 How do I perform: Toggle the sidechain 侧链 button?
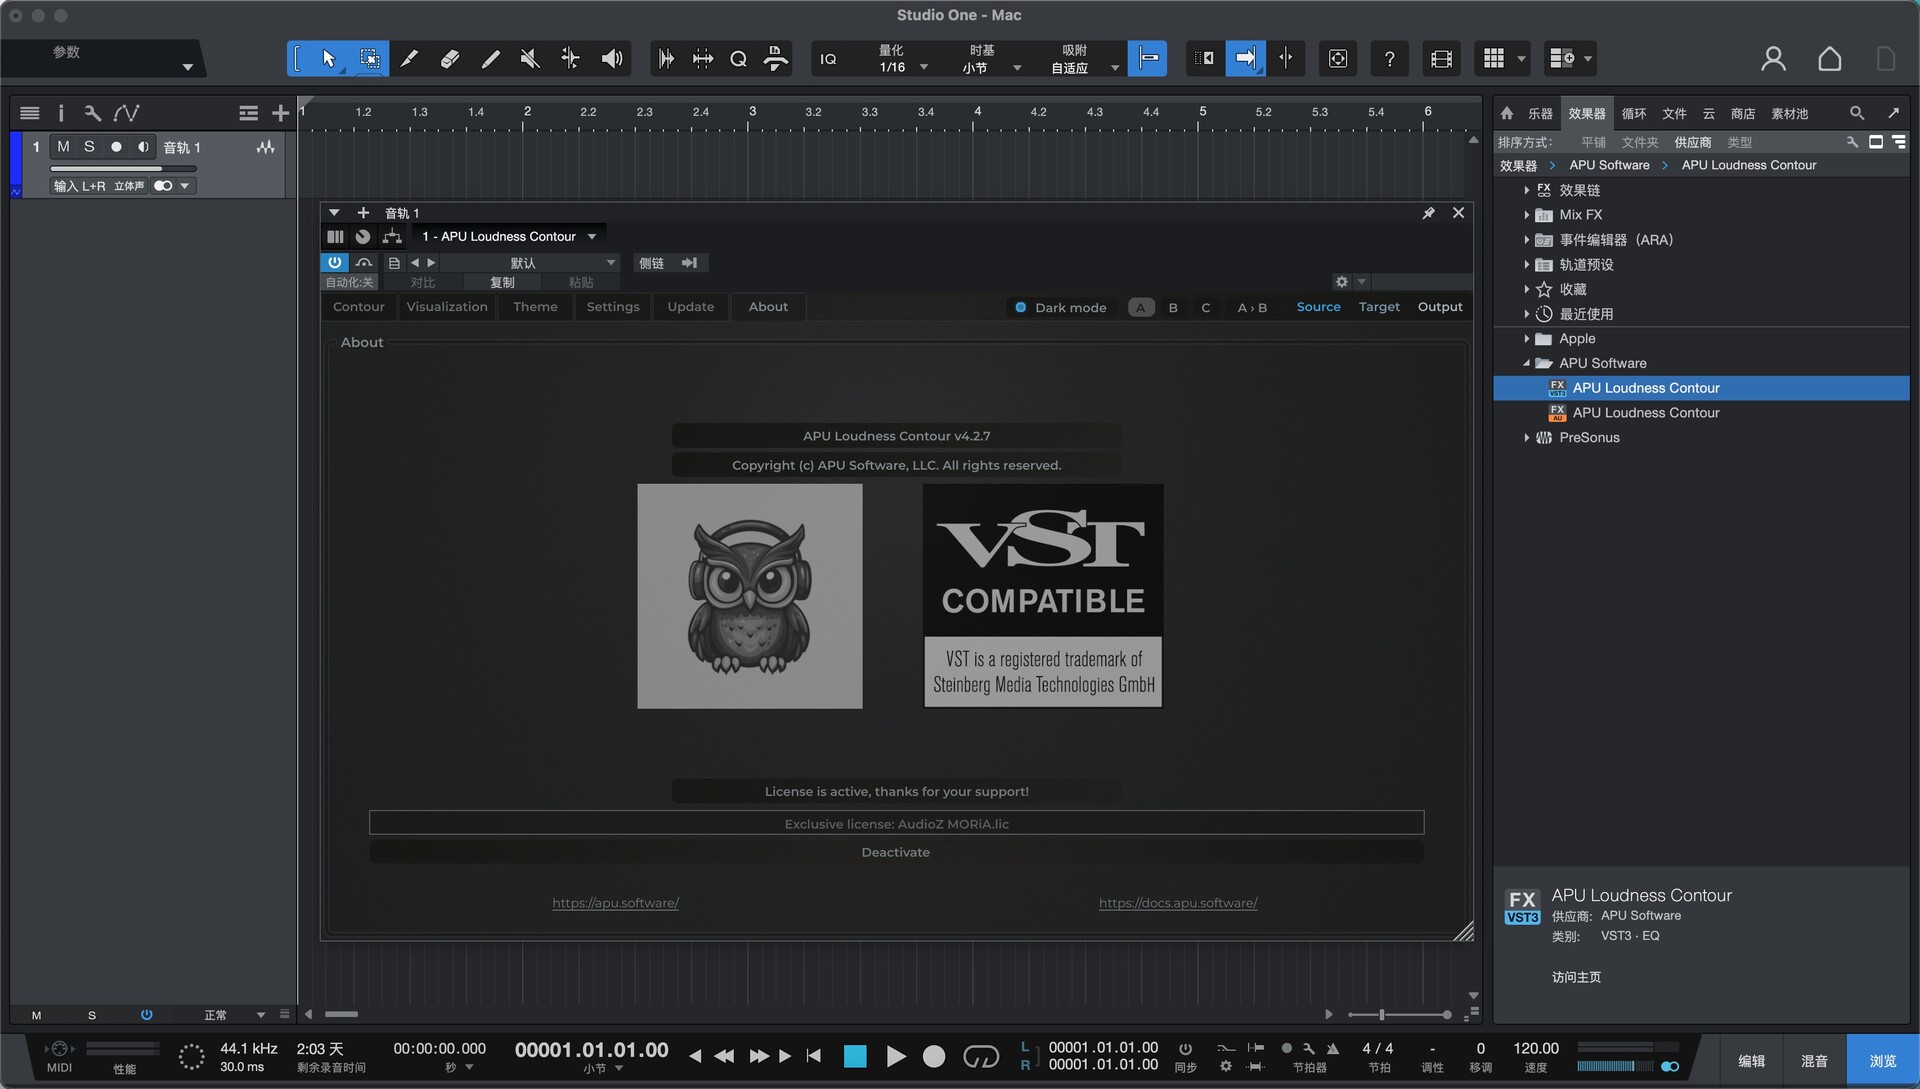tap(651, 263)
